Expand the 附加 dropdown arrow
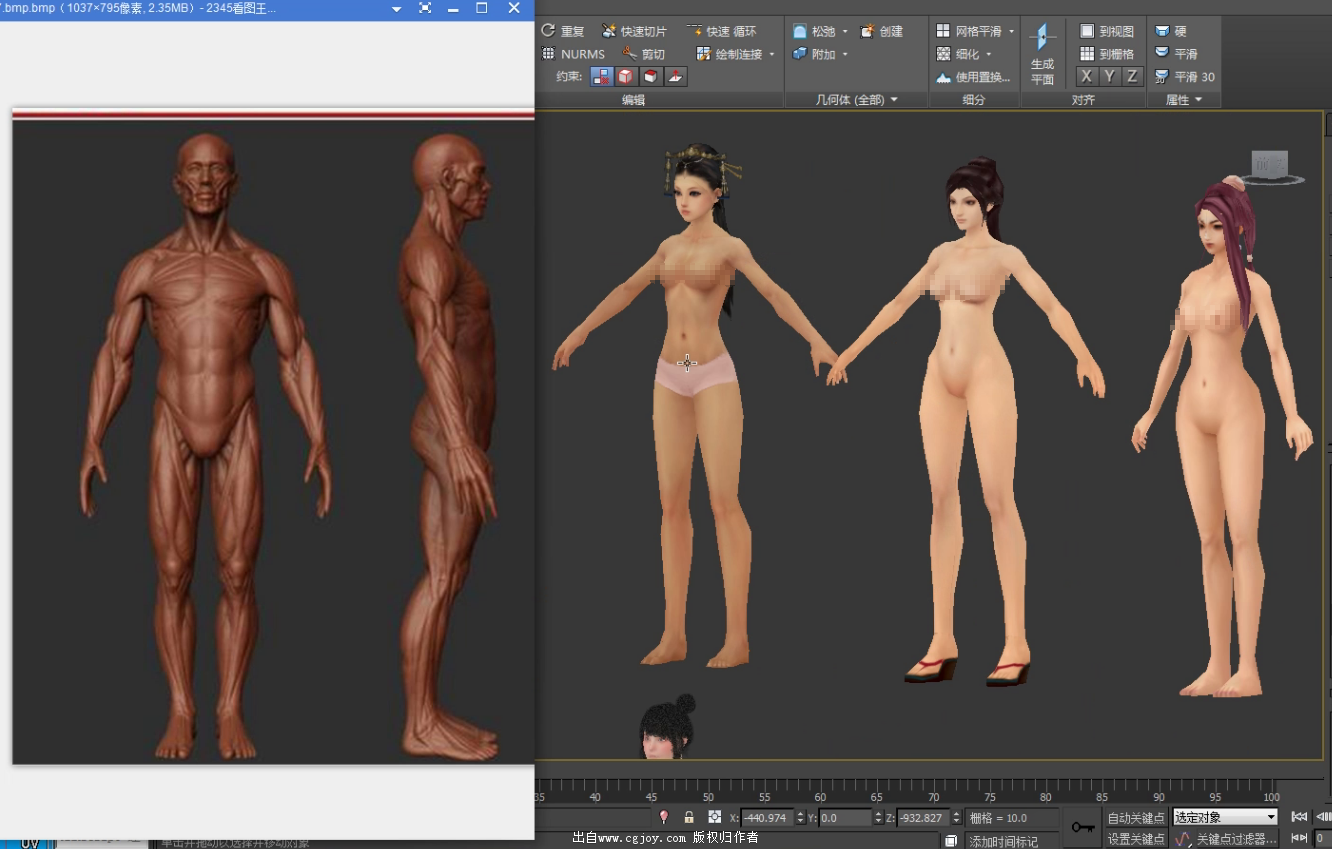Viewport: 1332px width, 849px height. click(845, 55)
